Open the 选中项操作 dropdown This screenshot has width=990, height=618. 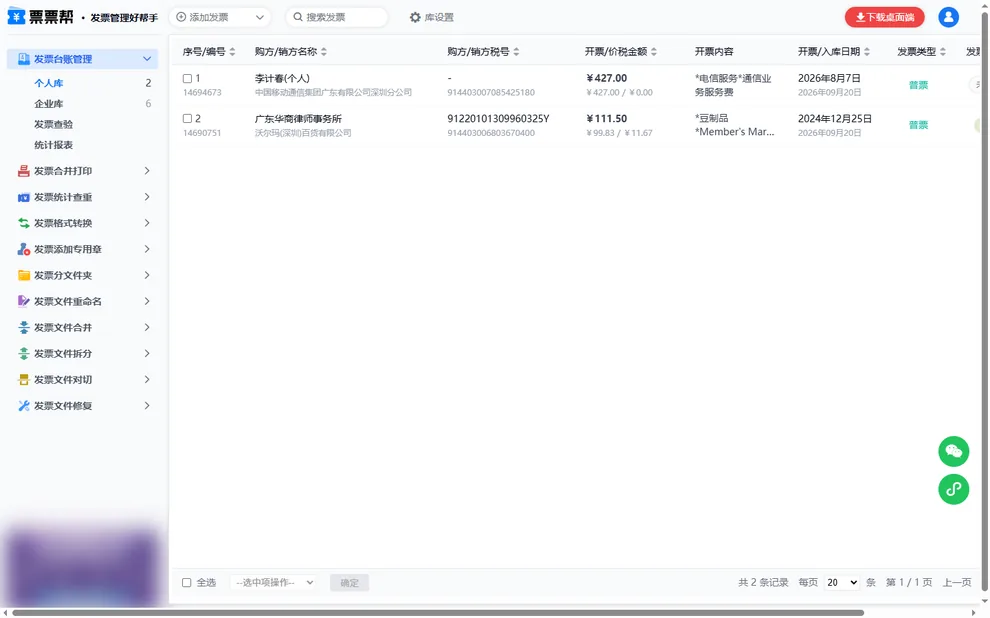click(273, 583)
